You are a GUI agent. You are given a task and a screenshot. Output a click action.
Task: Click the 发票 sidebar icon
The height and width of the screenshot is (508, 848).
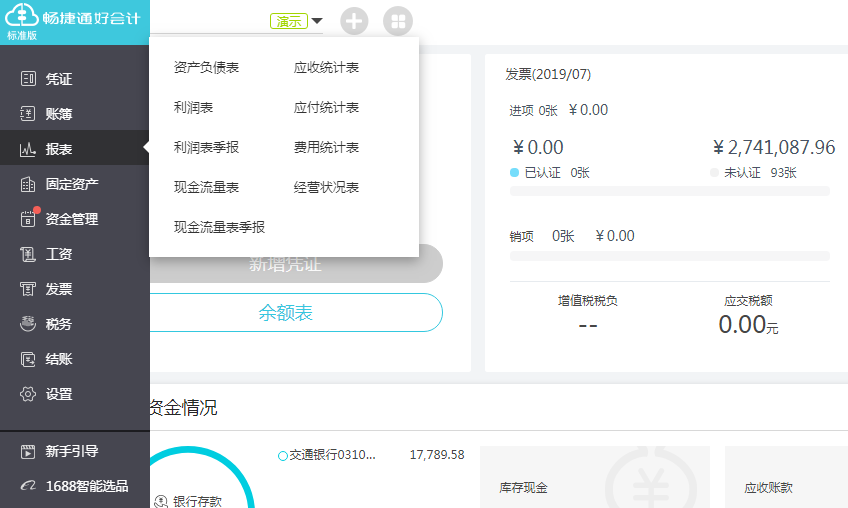tap(28, 289)
